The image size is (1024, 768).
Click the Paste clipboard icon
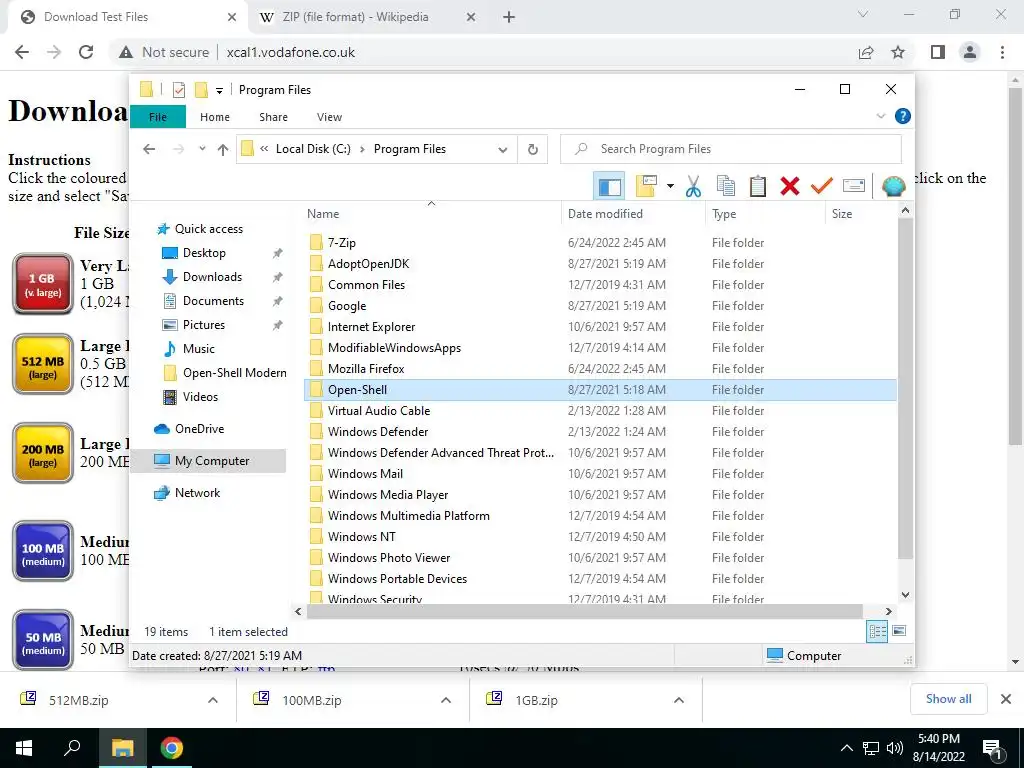(758, 186)
